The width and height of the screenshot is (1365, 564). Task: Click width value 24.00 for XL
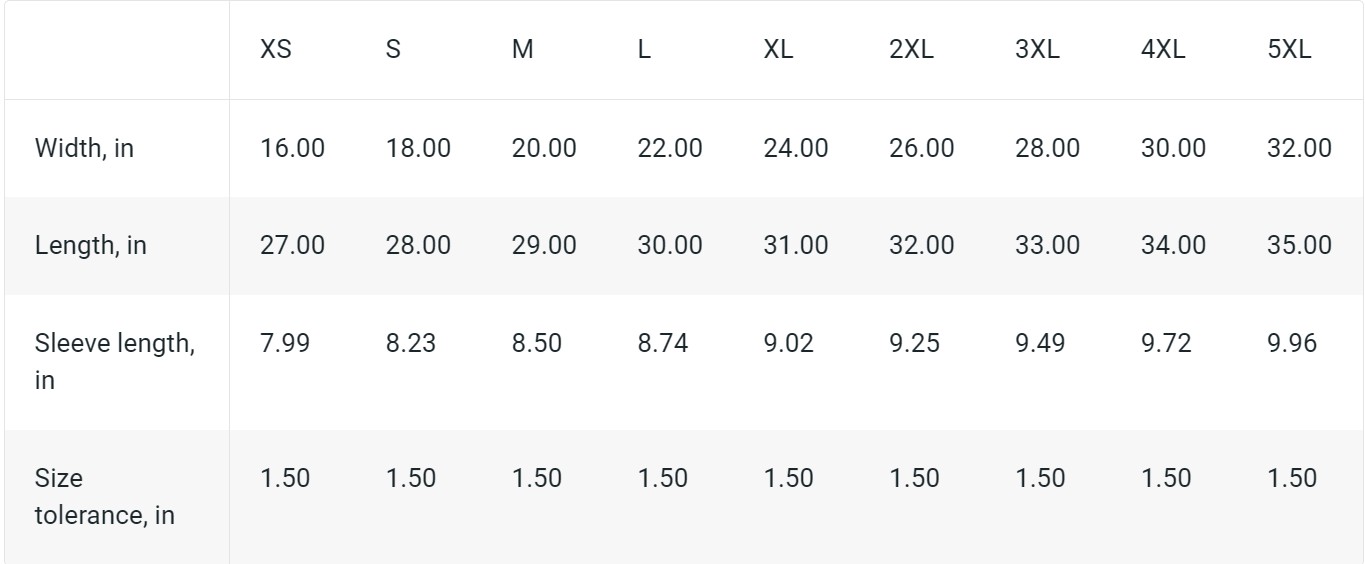pos(796,149)
